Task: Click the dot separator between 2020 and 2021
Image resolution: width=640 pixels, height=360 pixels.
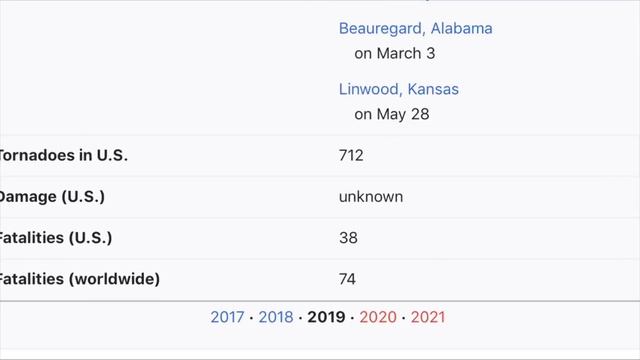Action: (x=404, y=318)
